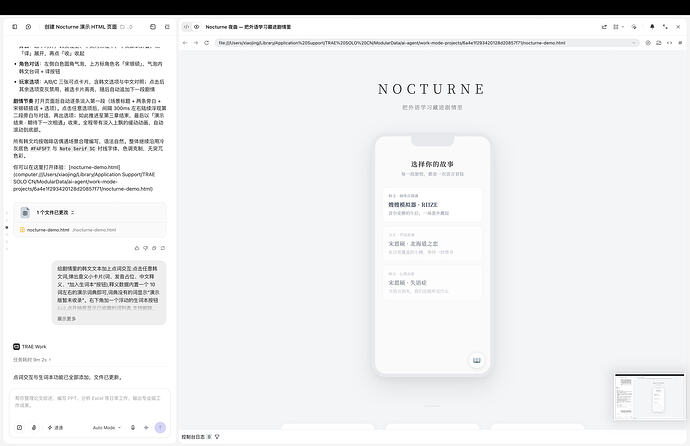
Task: Click the notification bell icon
Action: 652,27
